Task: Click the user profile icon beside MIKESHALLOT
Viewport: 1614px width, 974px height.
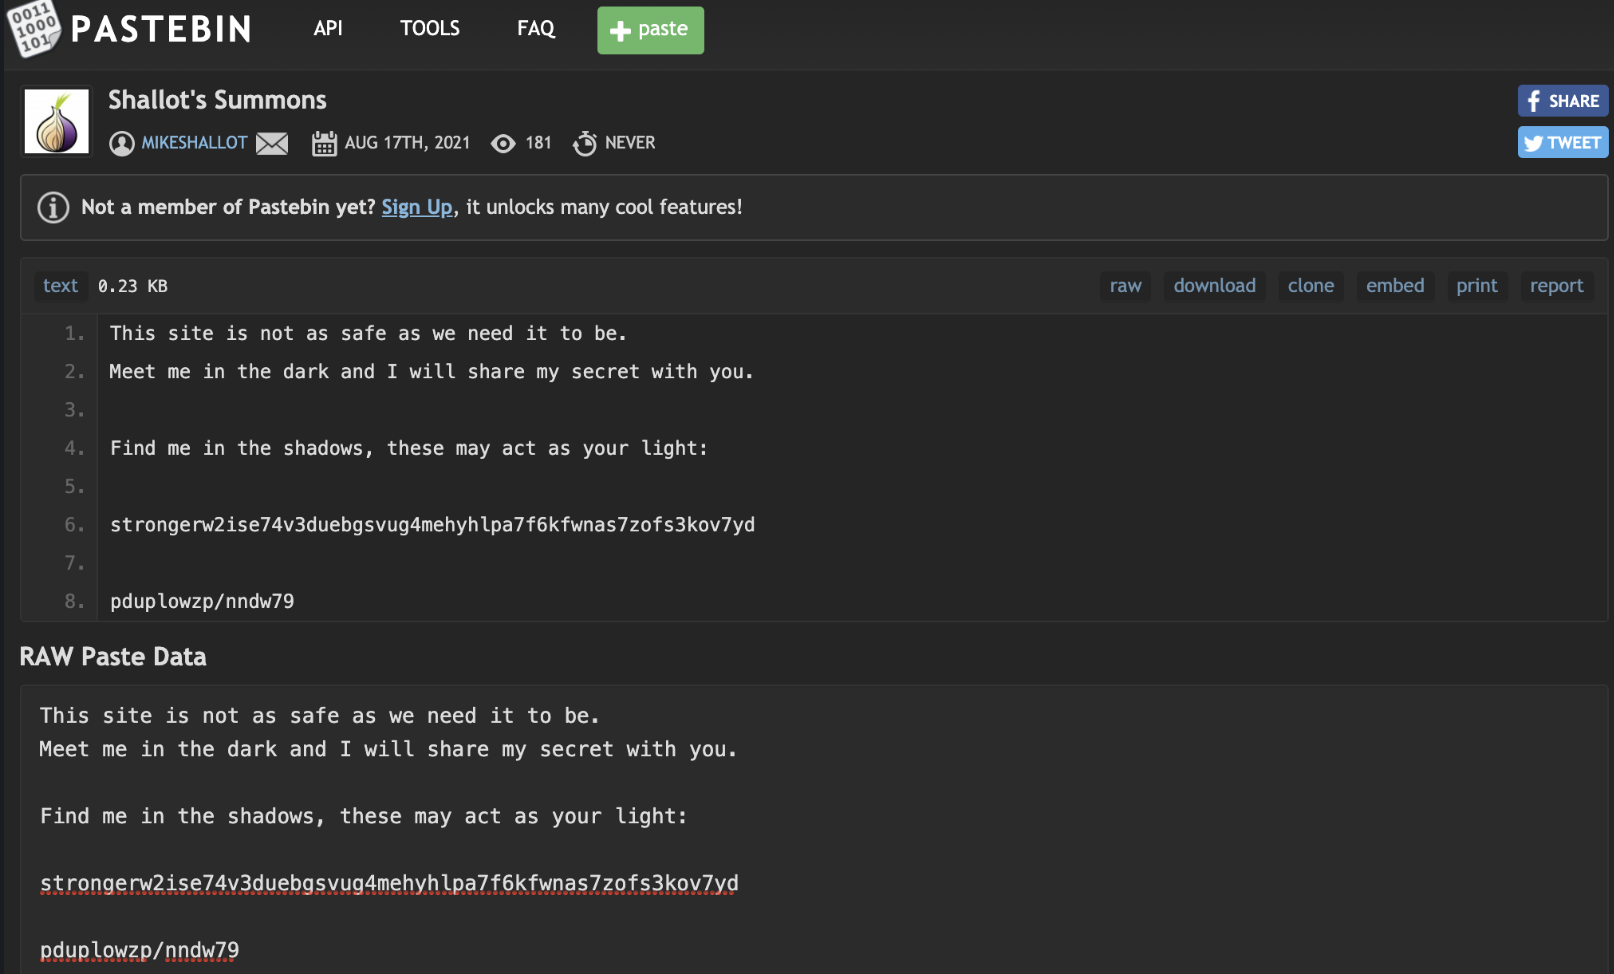Action: tap(122, 144)
